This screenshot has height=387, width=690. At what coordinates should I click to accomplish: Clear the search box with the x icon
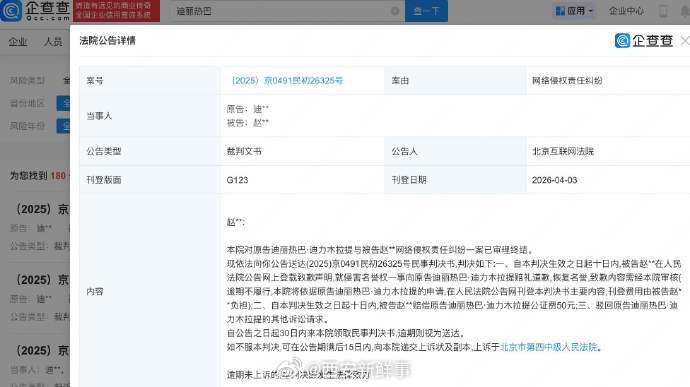tap(395, 11)
